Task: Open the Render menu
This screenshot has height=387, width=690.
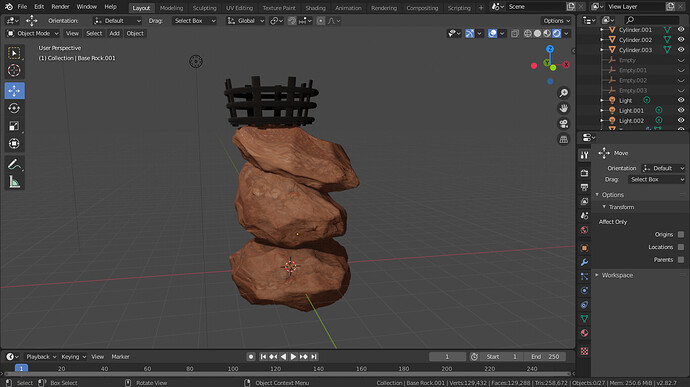Action: tap(60, 7)
